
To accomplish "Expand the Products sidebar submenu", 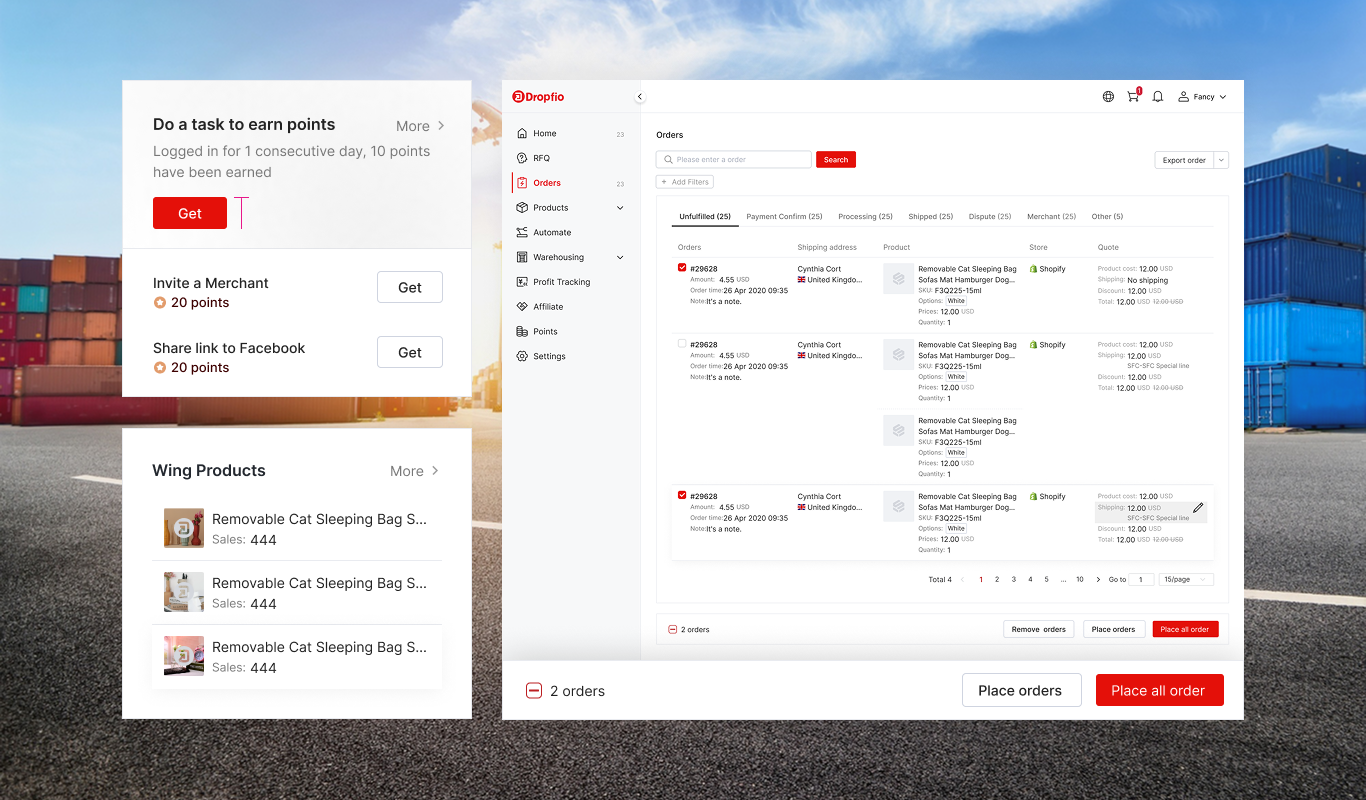I will (620, 208).
